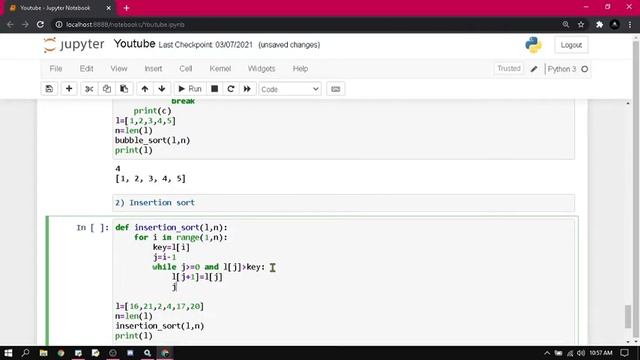Image resolution: width=640 pixels, height=360 pixels.
Task: Run the current cell
Action: (190, 89)
